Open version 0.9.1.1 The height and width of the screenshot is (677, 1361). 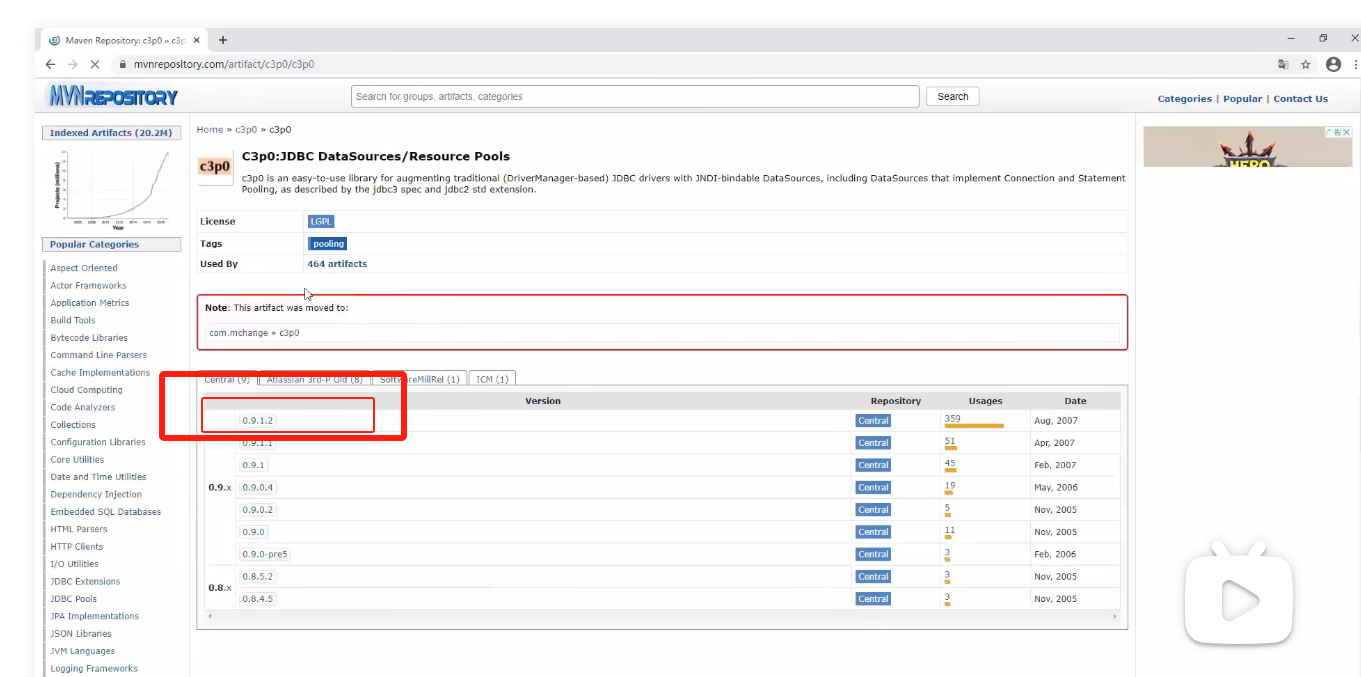pos(258,443)
